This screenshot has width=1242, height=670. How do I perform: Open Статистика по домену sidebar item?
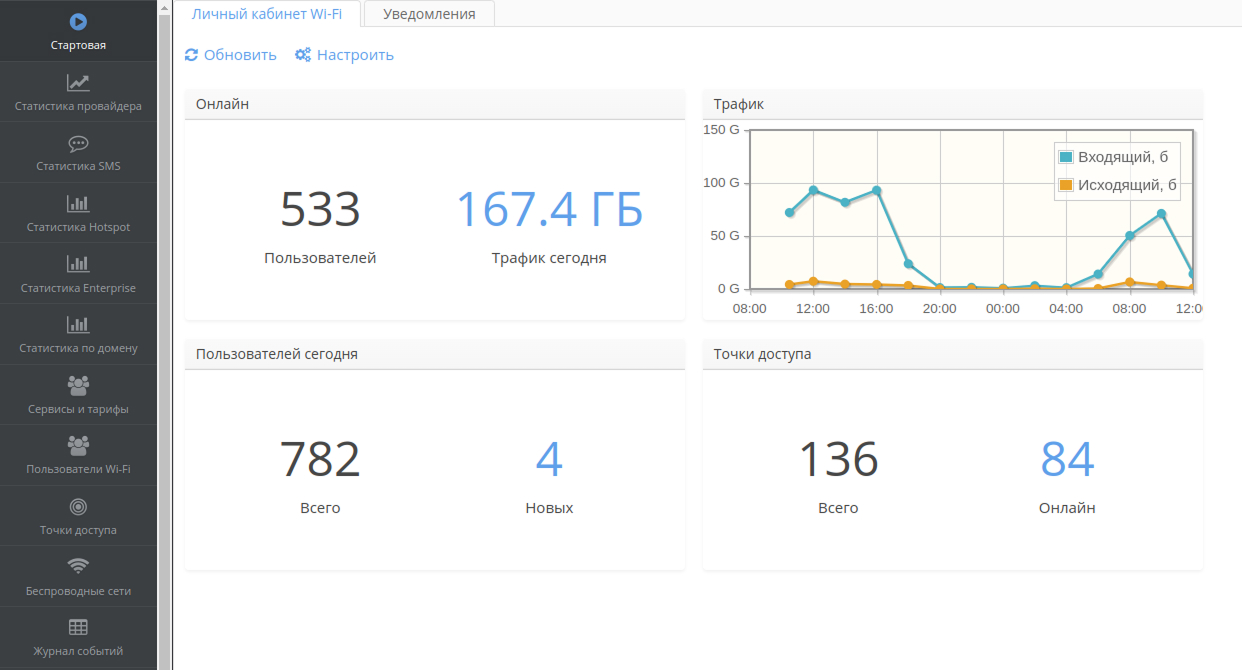78,334
